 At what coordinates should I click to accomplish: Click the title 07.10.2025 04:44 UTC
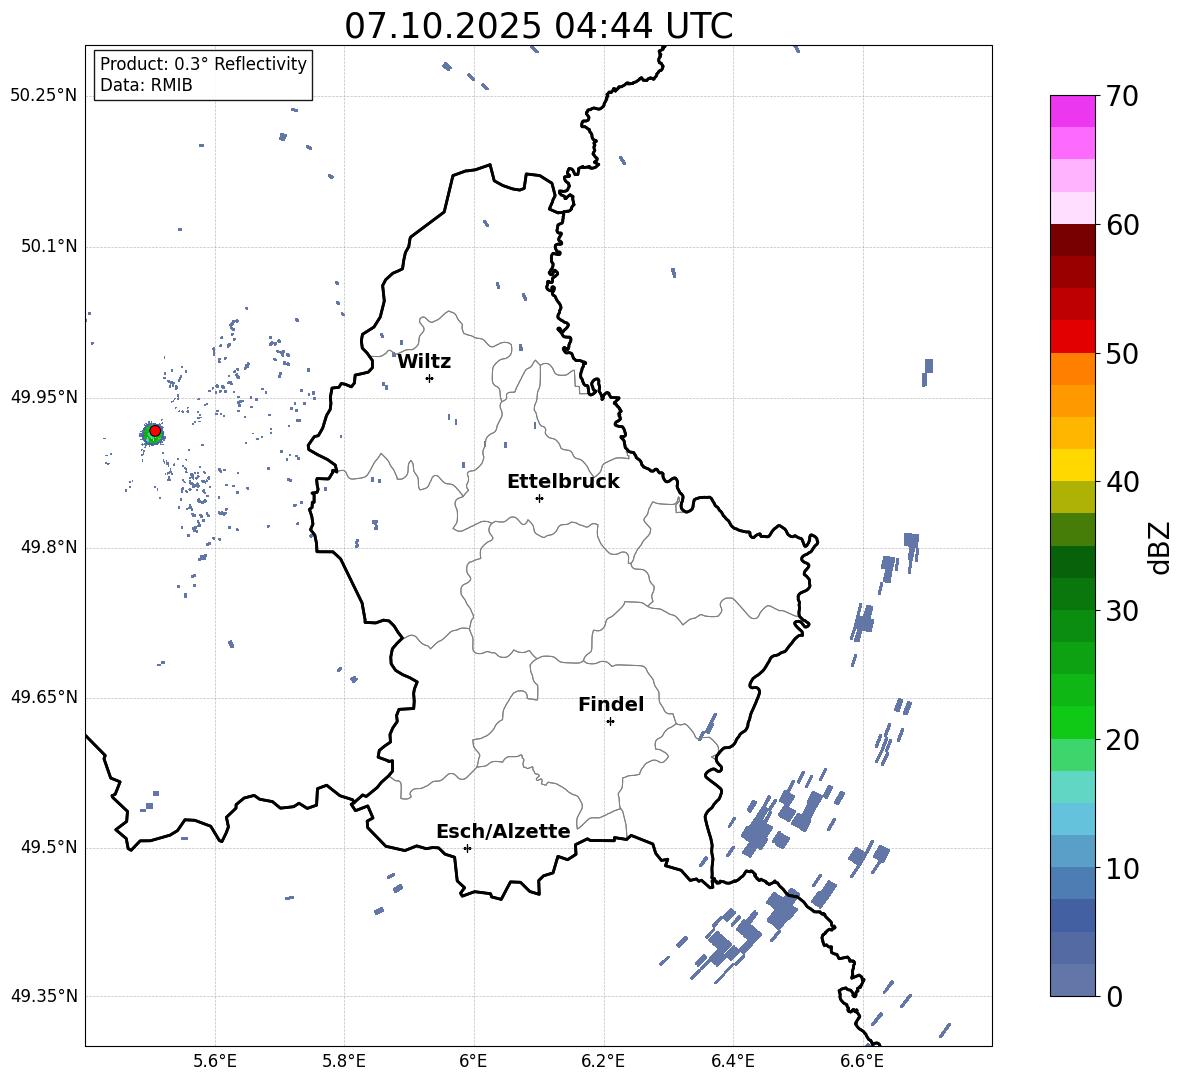point(538,26)
